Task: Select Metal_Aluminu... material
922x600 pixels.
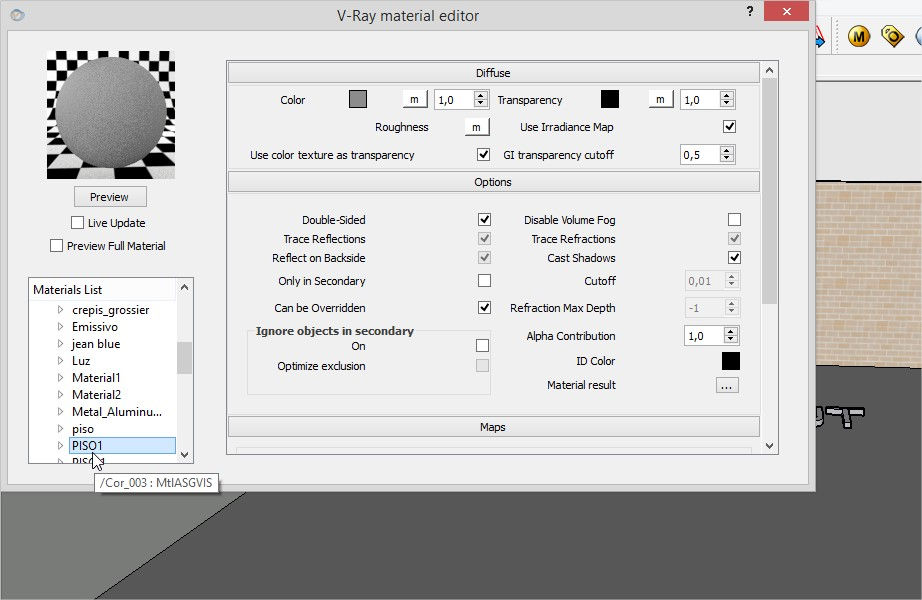Action: pos(117,412)
